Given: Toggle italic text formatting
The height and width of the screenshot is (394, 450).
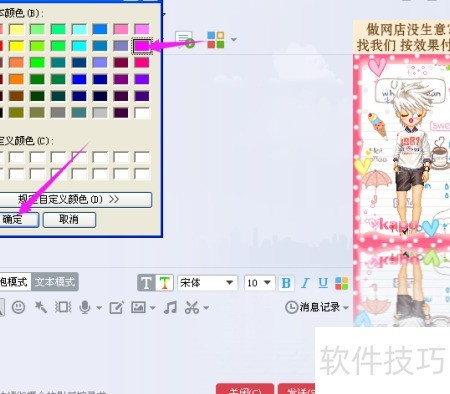Looking at the screenshot, I should [x=305, y=283].
